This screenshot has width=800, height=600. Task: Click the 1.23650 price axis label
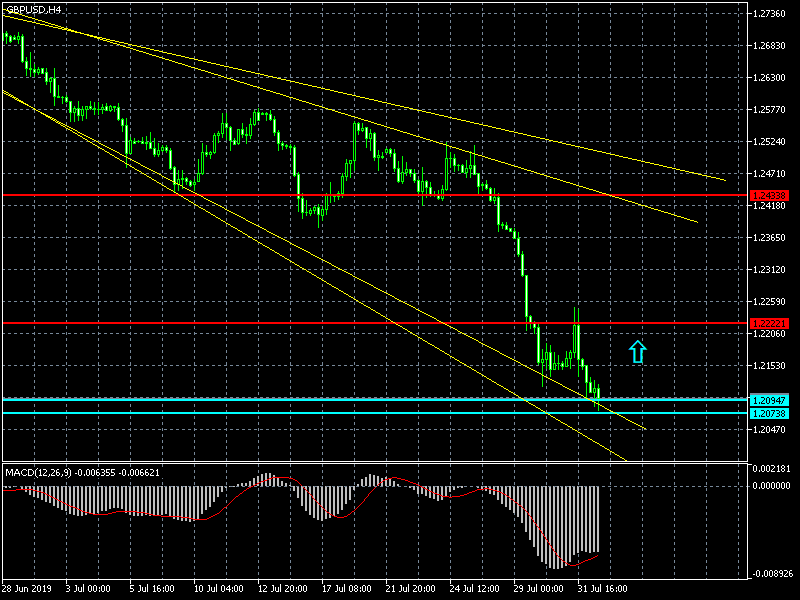[x=769, y=238]
